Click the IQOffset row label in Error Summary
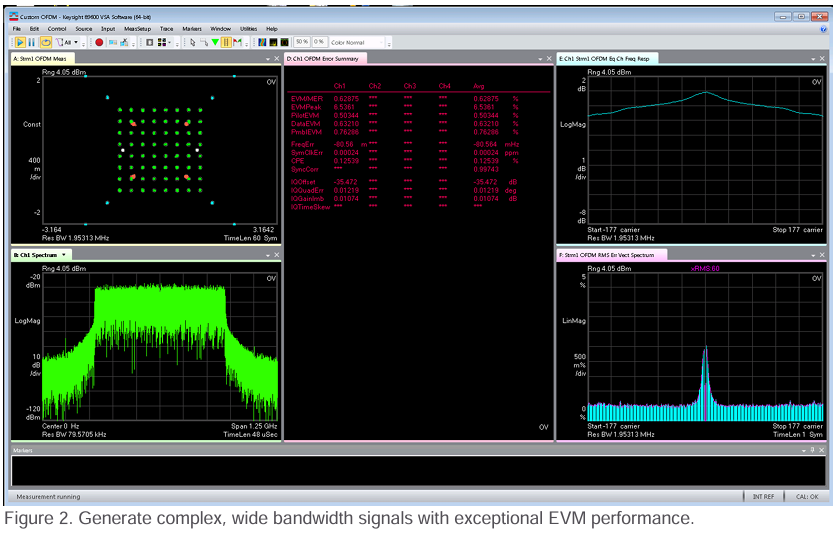 [302, 182]
